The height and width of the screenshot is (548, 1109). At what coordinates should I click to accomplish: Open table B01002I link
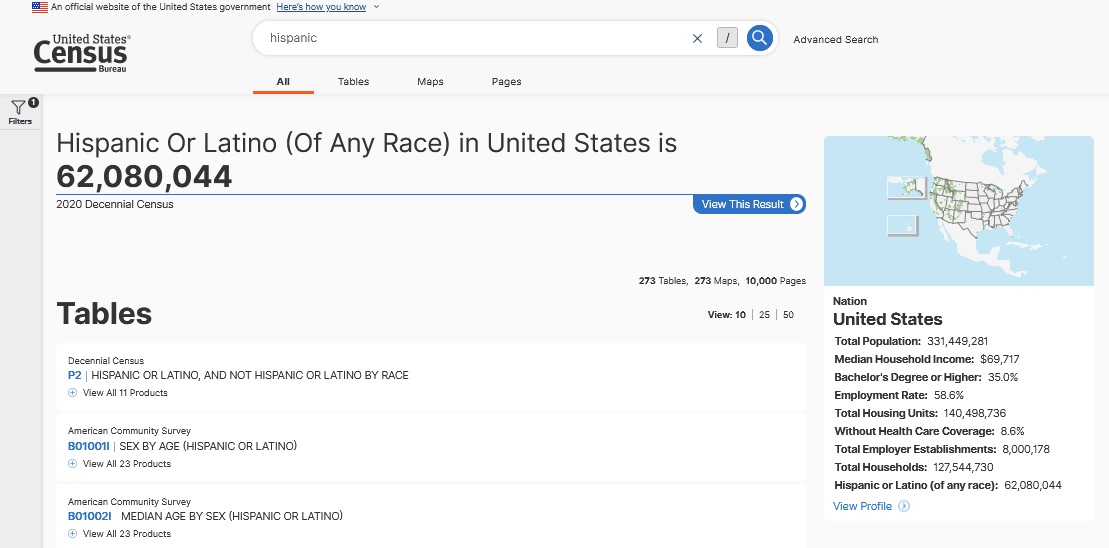pos(89,516)
